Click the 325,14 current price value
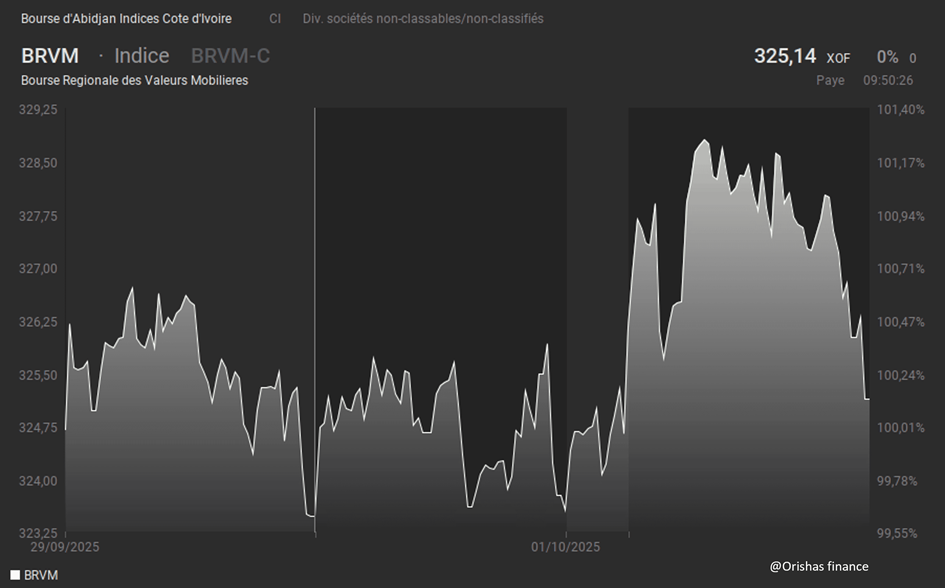945x588 pixels. (x=785, y=56)
